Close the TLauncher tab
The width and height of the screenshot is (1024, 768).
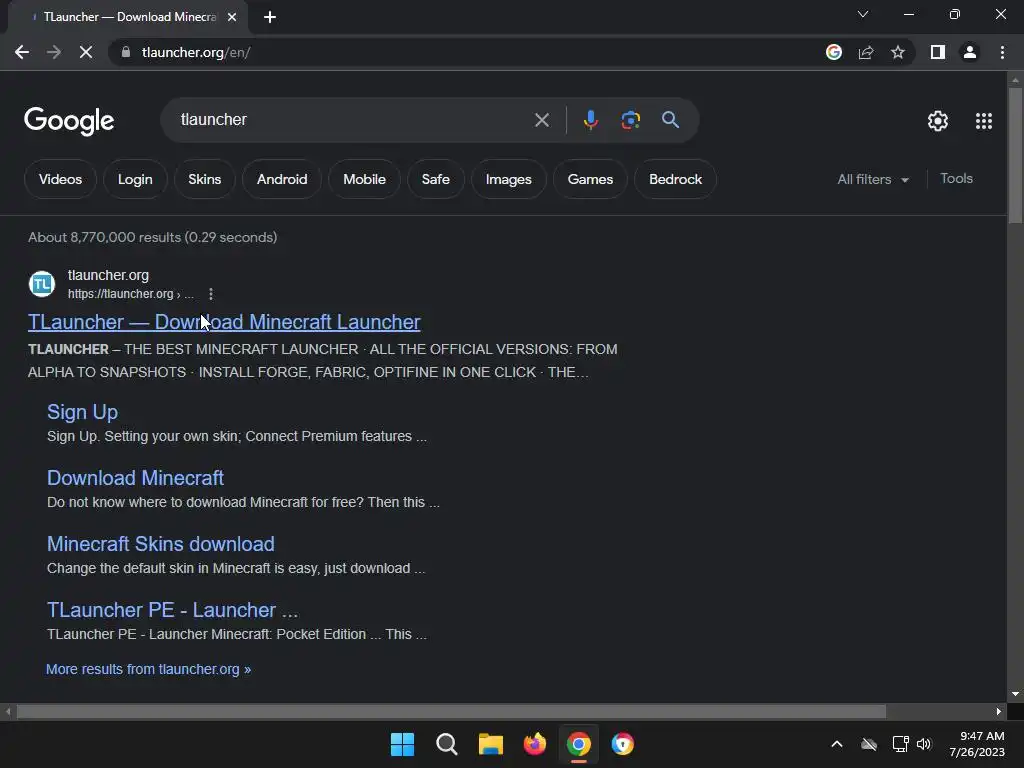(232, 18)
